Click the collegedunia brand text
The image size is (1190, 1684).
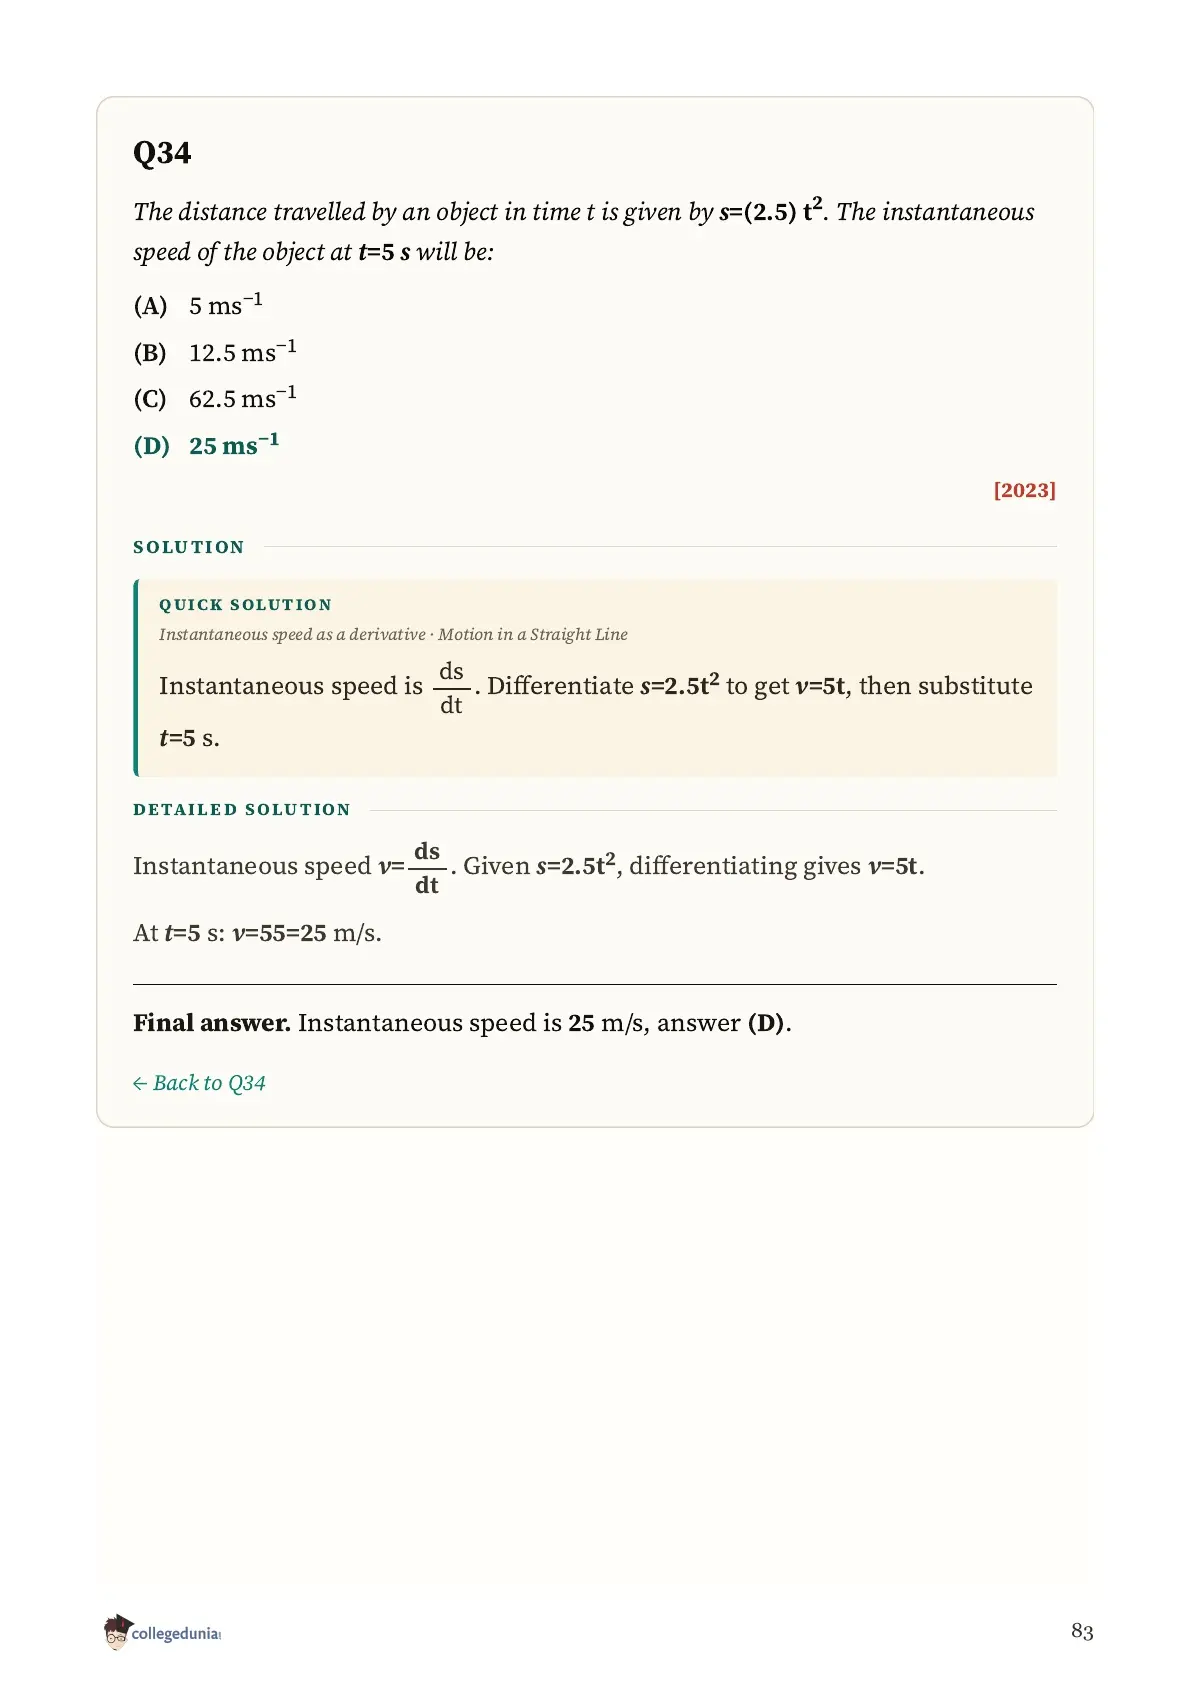coord(176,1634)
